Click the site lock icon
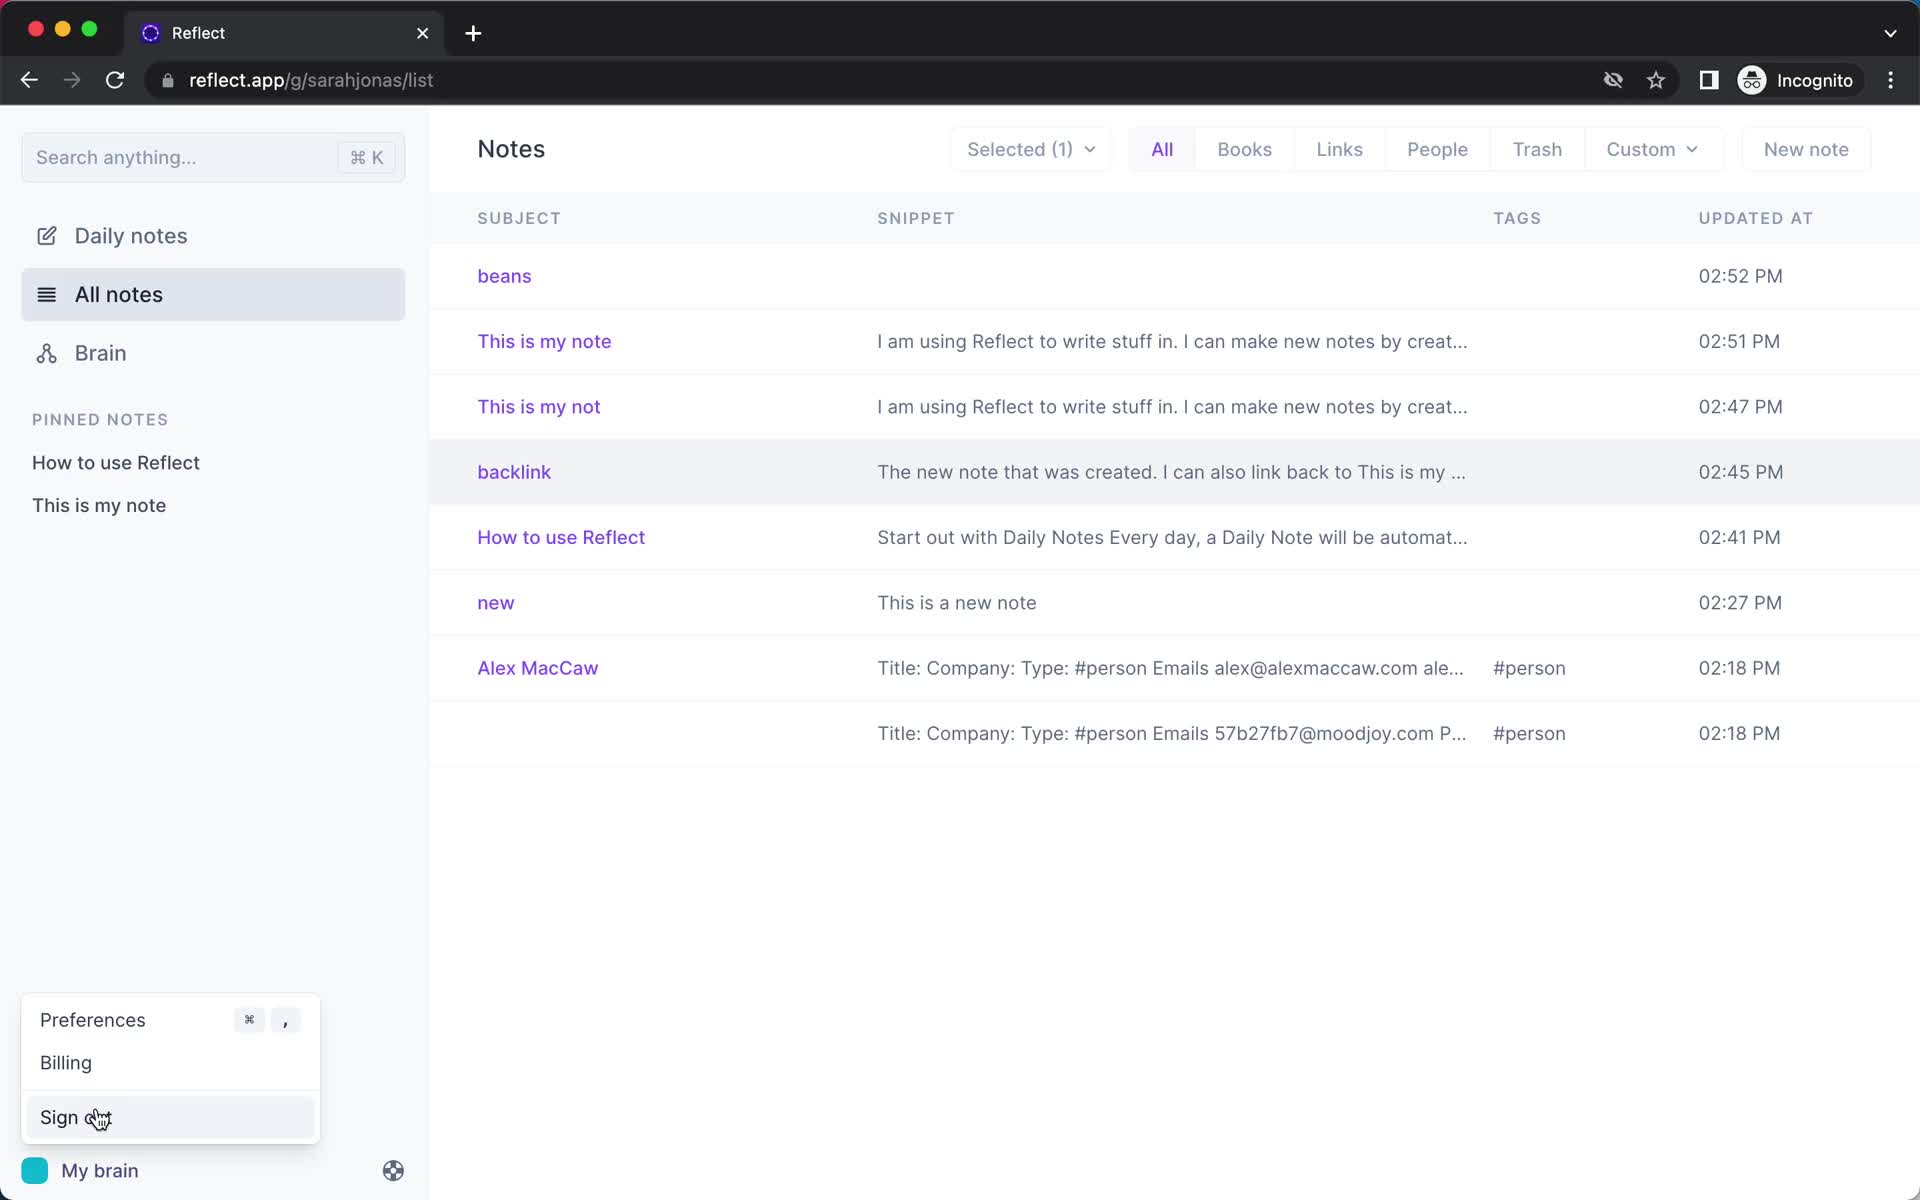The image size is (1920, 1200). coord(168,80)
